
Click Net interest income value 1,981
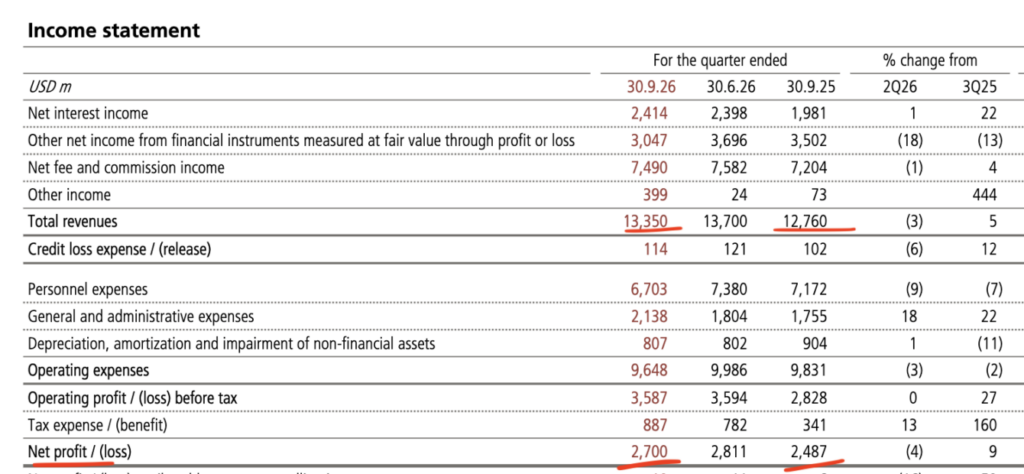coord(808,113)
